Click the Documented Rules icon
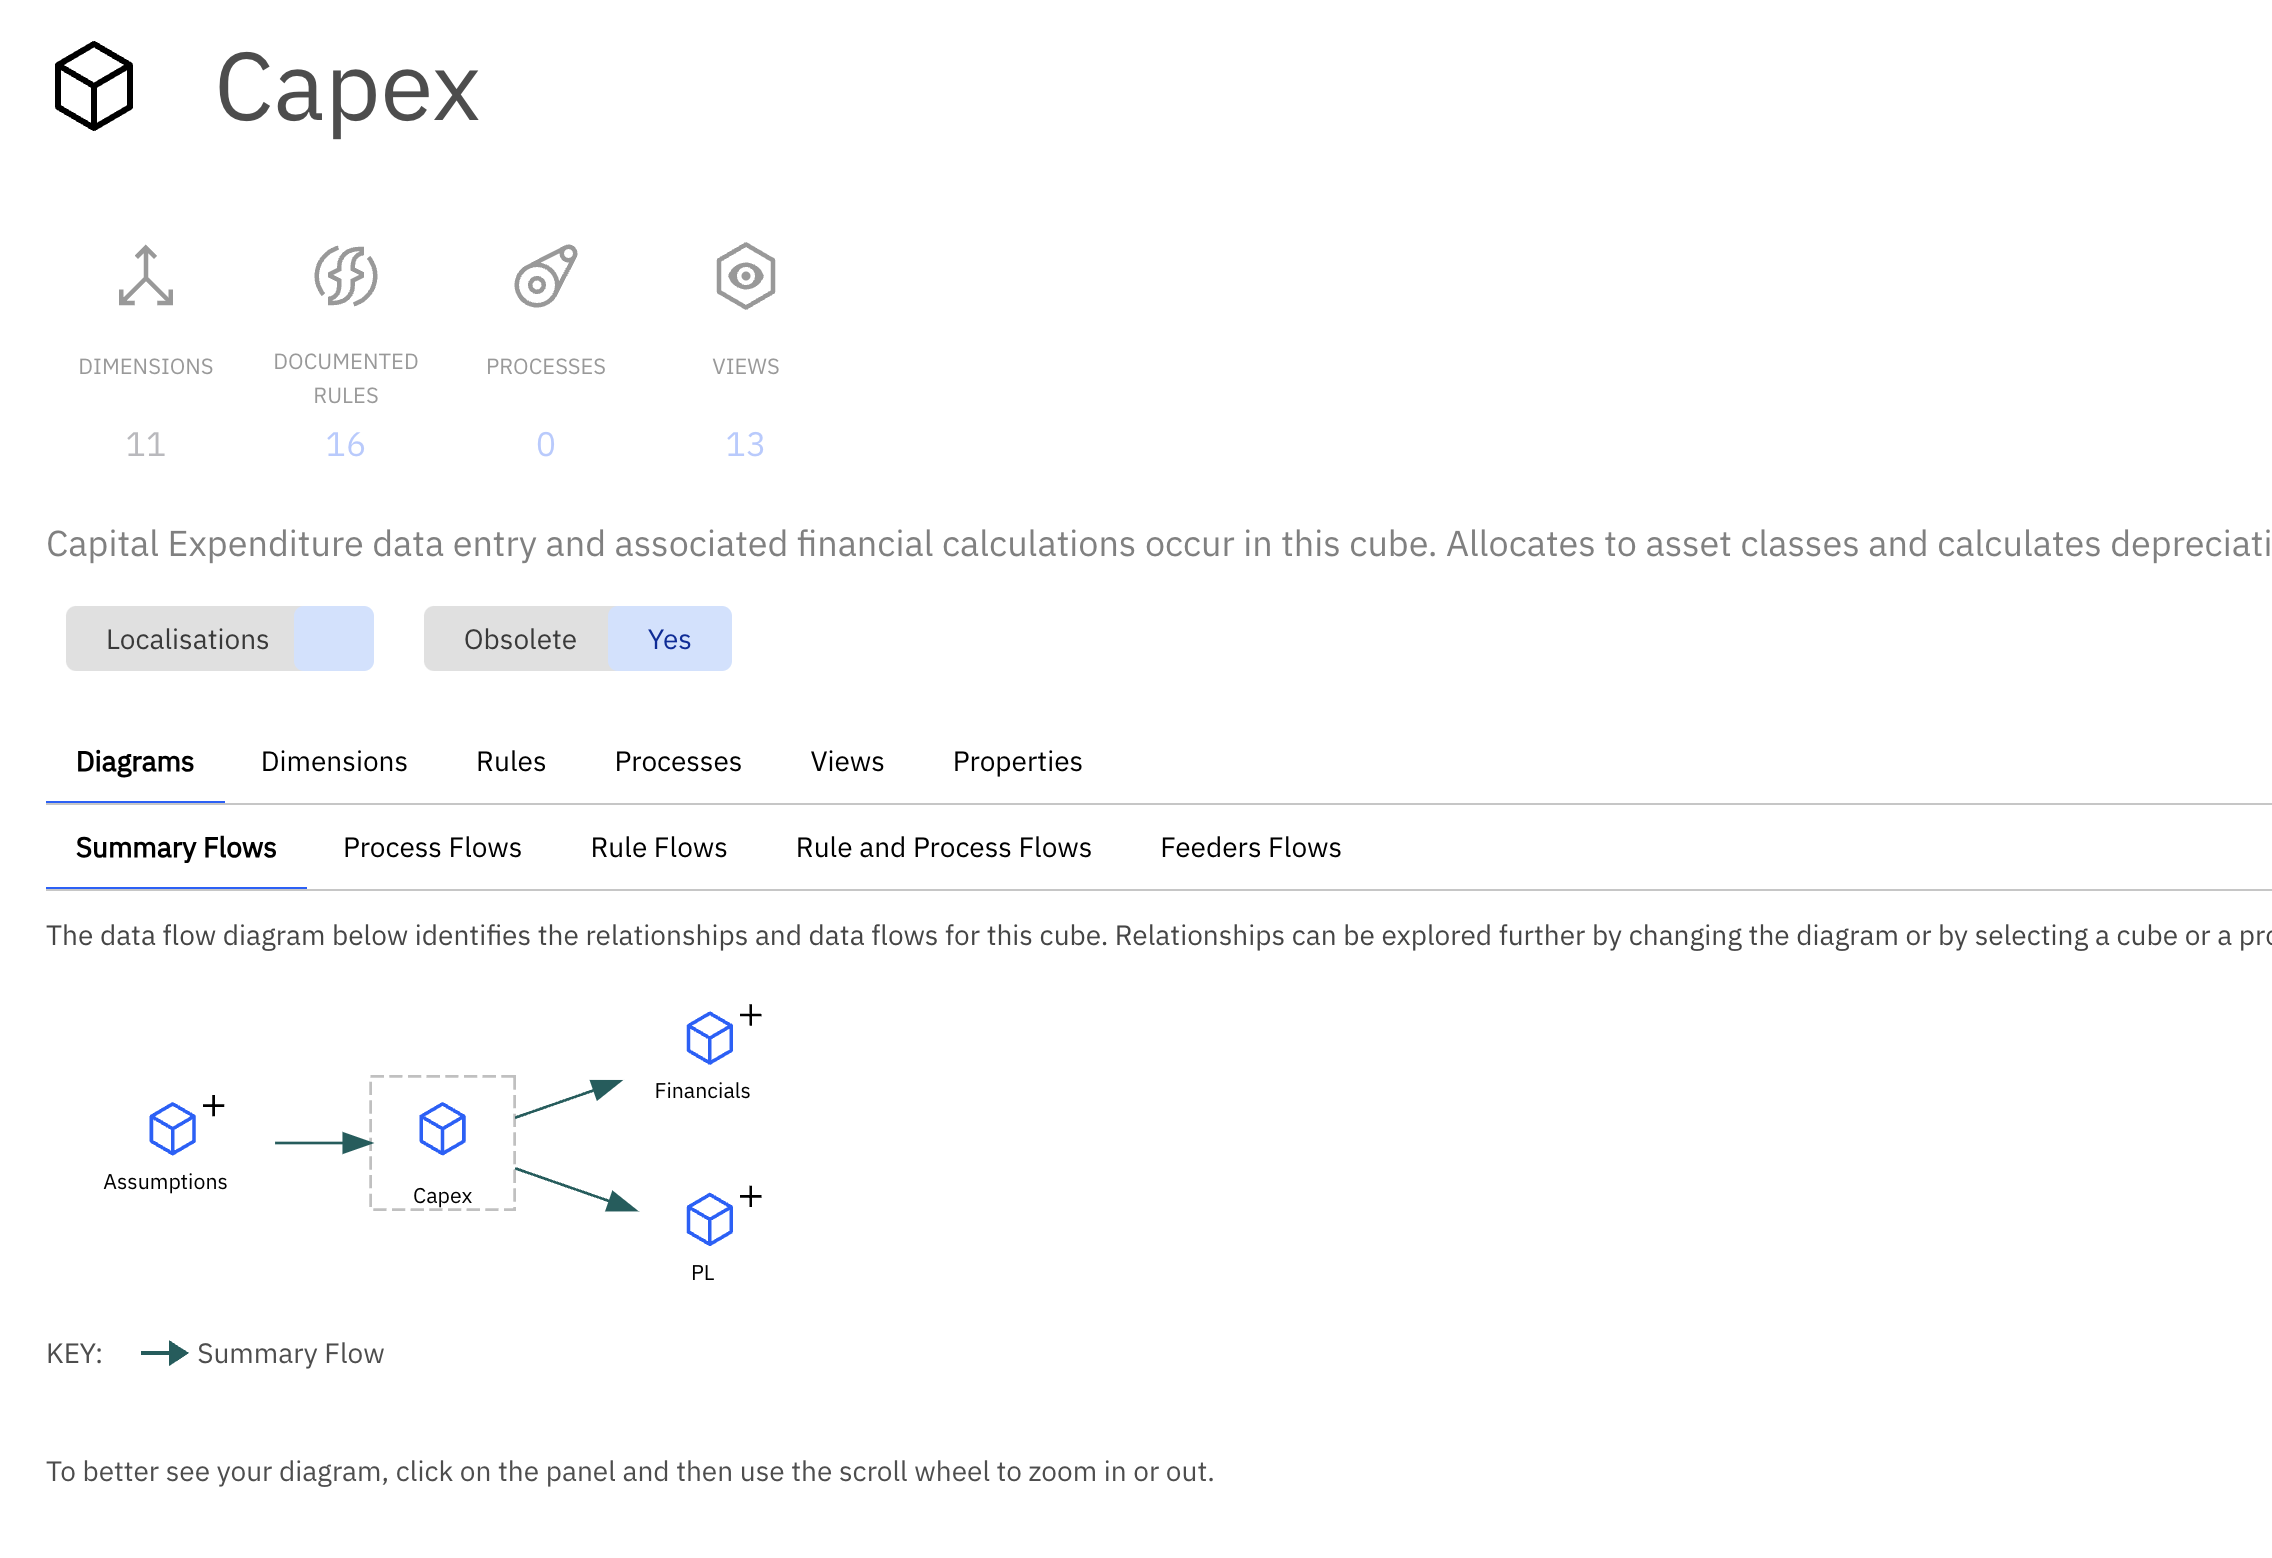The width and height of the screenshot is (2272, 1558). tap(346, 276)
